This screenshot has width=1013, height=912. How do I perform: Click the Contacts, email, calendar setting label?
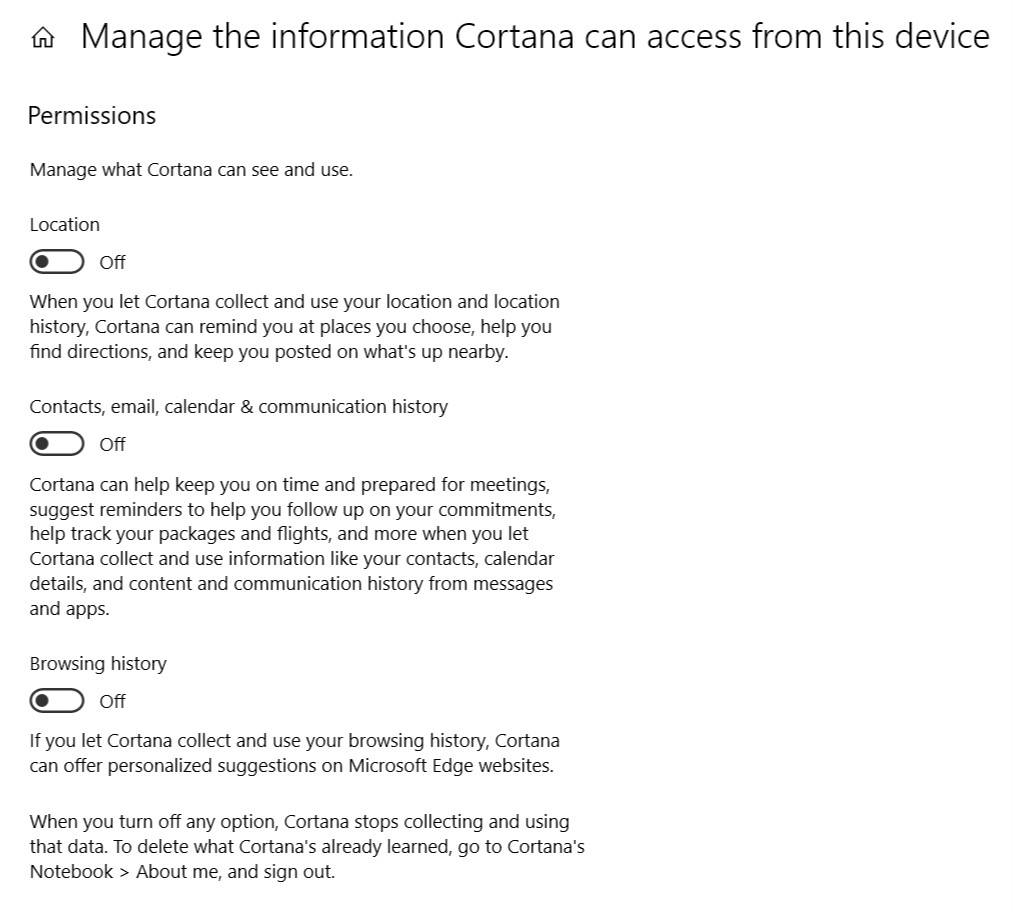[238, 407]
